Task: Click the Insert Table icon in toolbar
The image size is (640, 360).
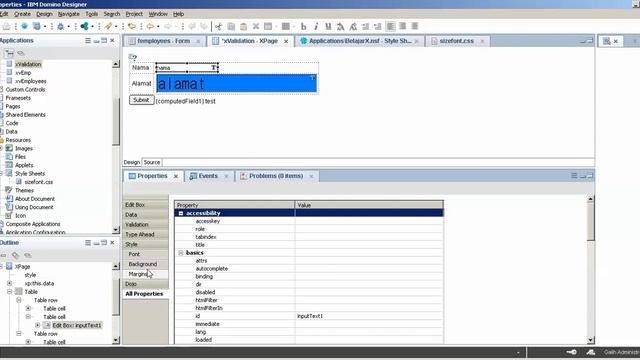Action: [286, 27]
